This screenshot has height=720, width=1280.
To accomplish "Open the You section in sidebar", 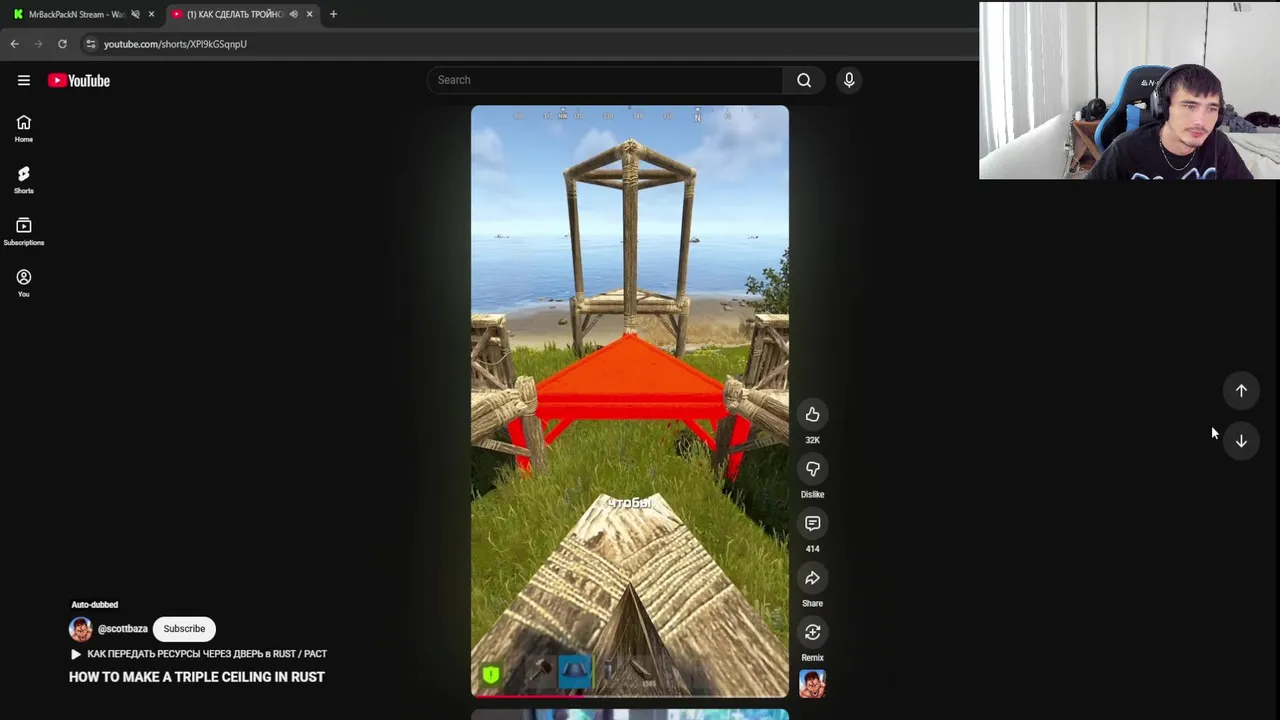I will (23, 283).
